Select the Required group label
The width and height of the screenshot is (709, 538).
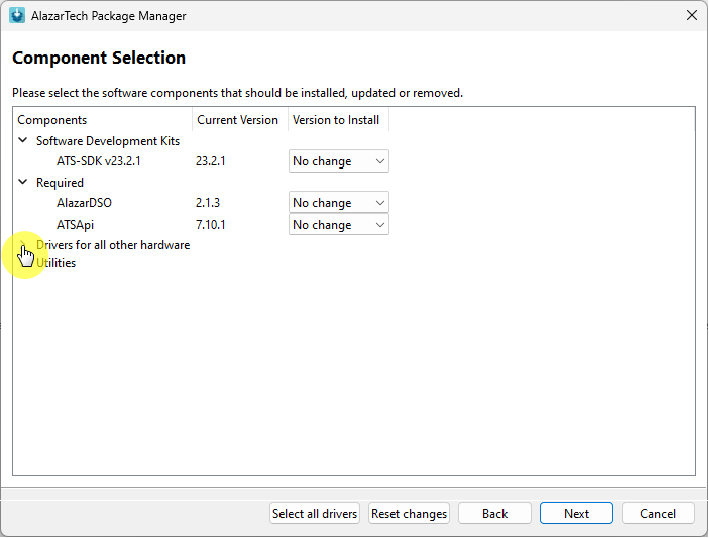tap(60, 183)
